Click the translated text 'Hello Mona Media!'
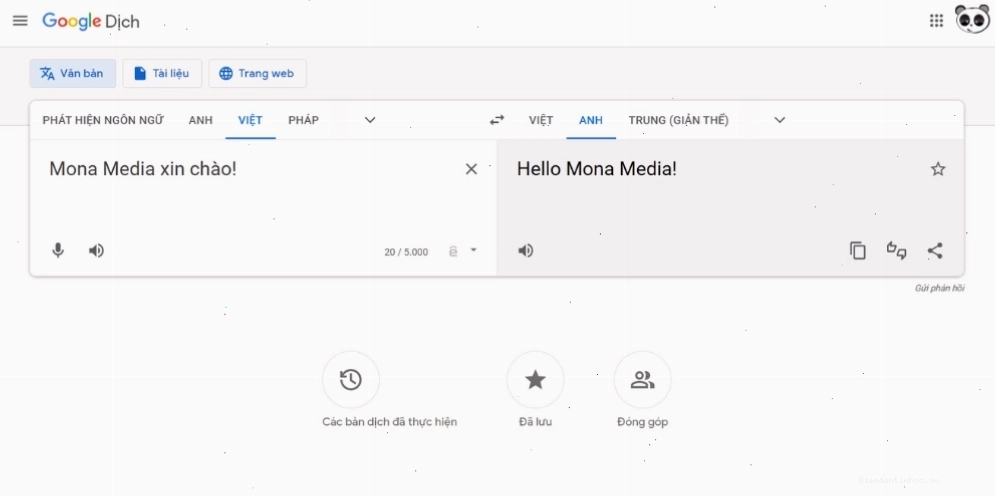The height and width of the screenshot is (497, 995). [x=596, y=169]
